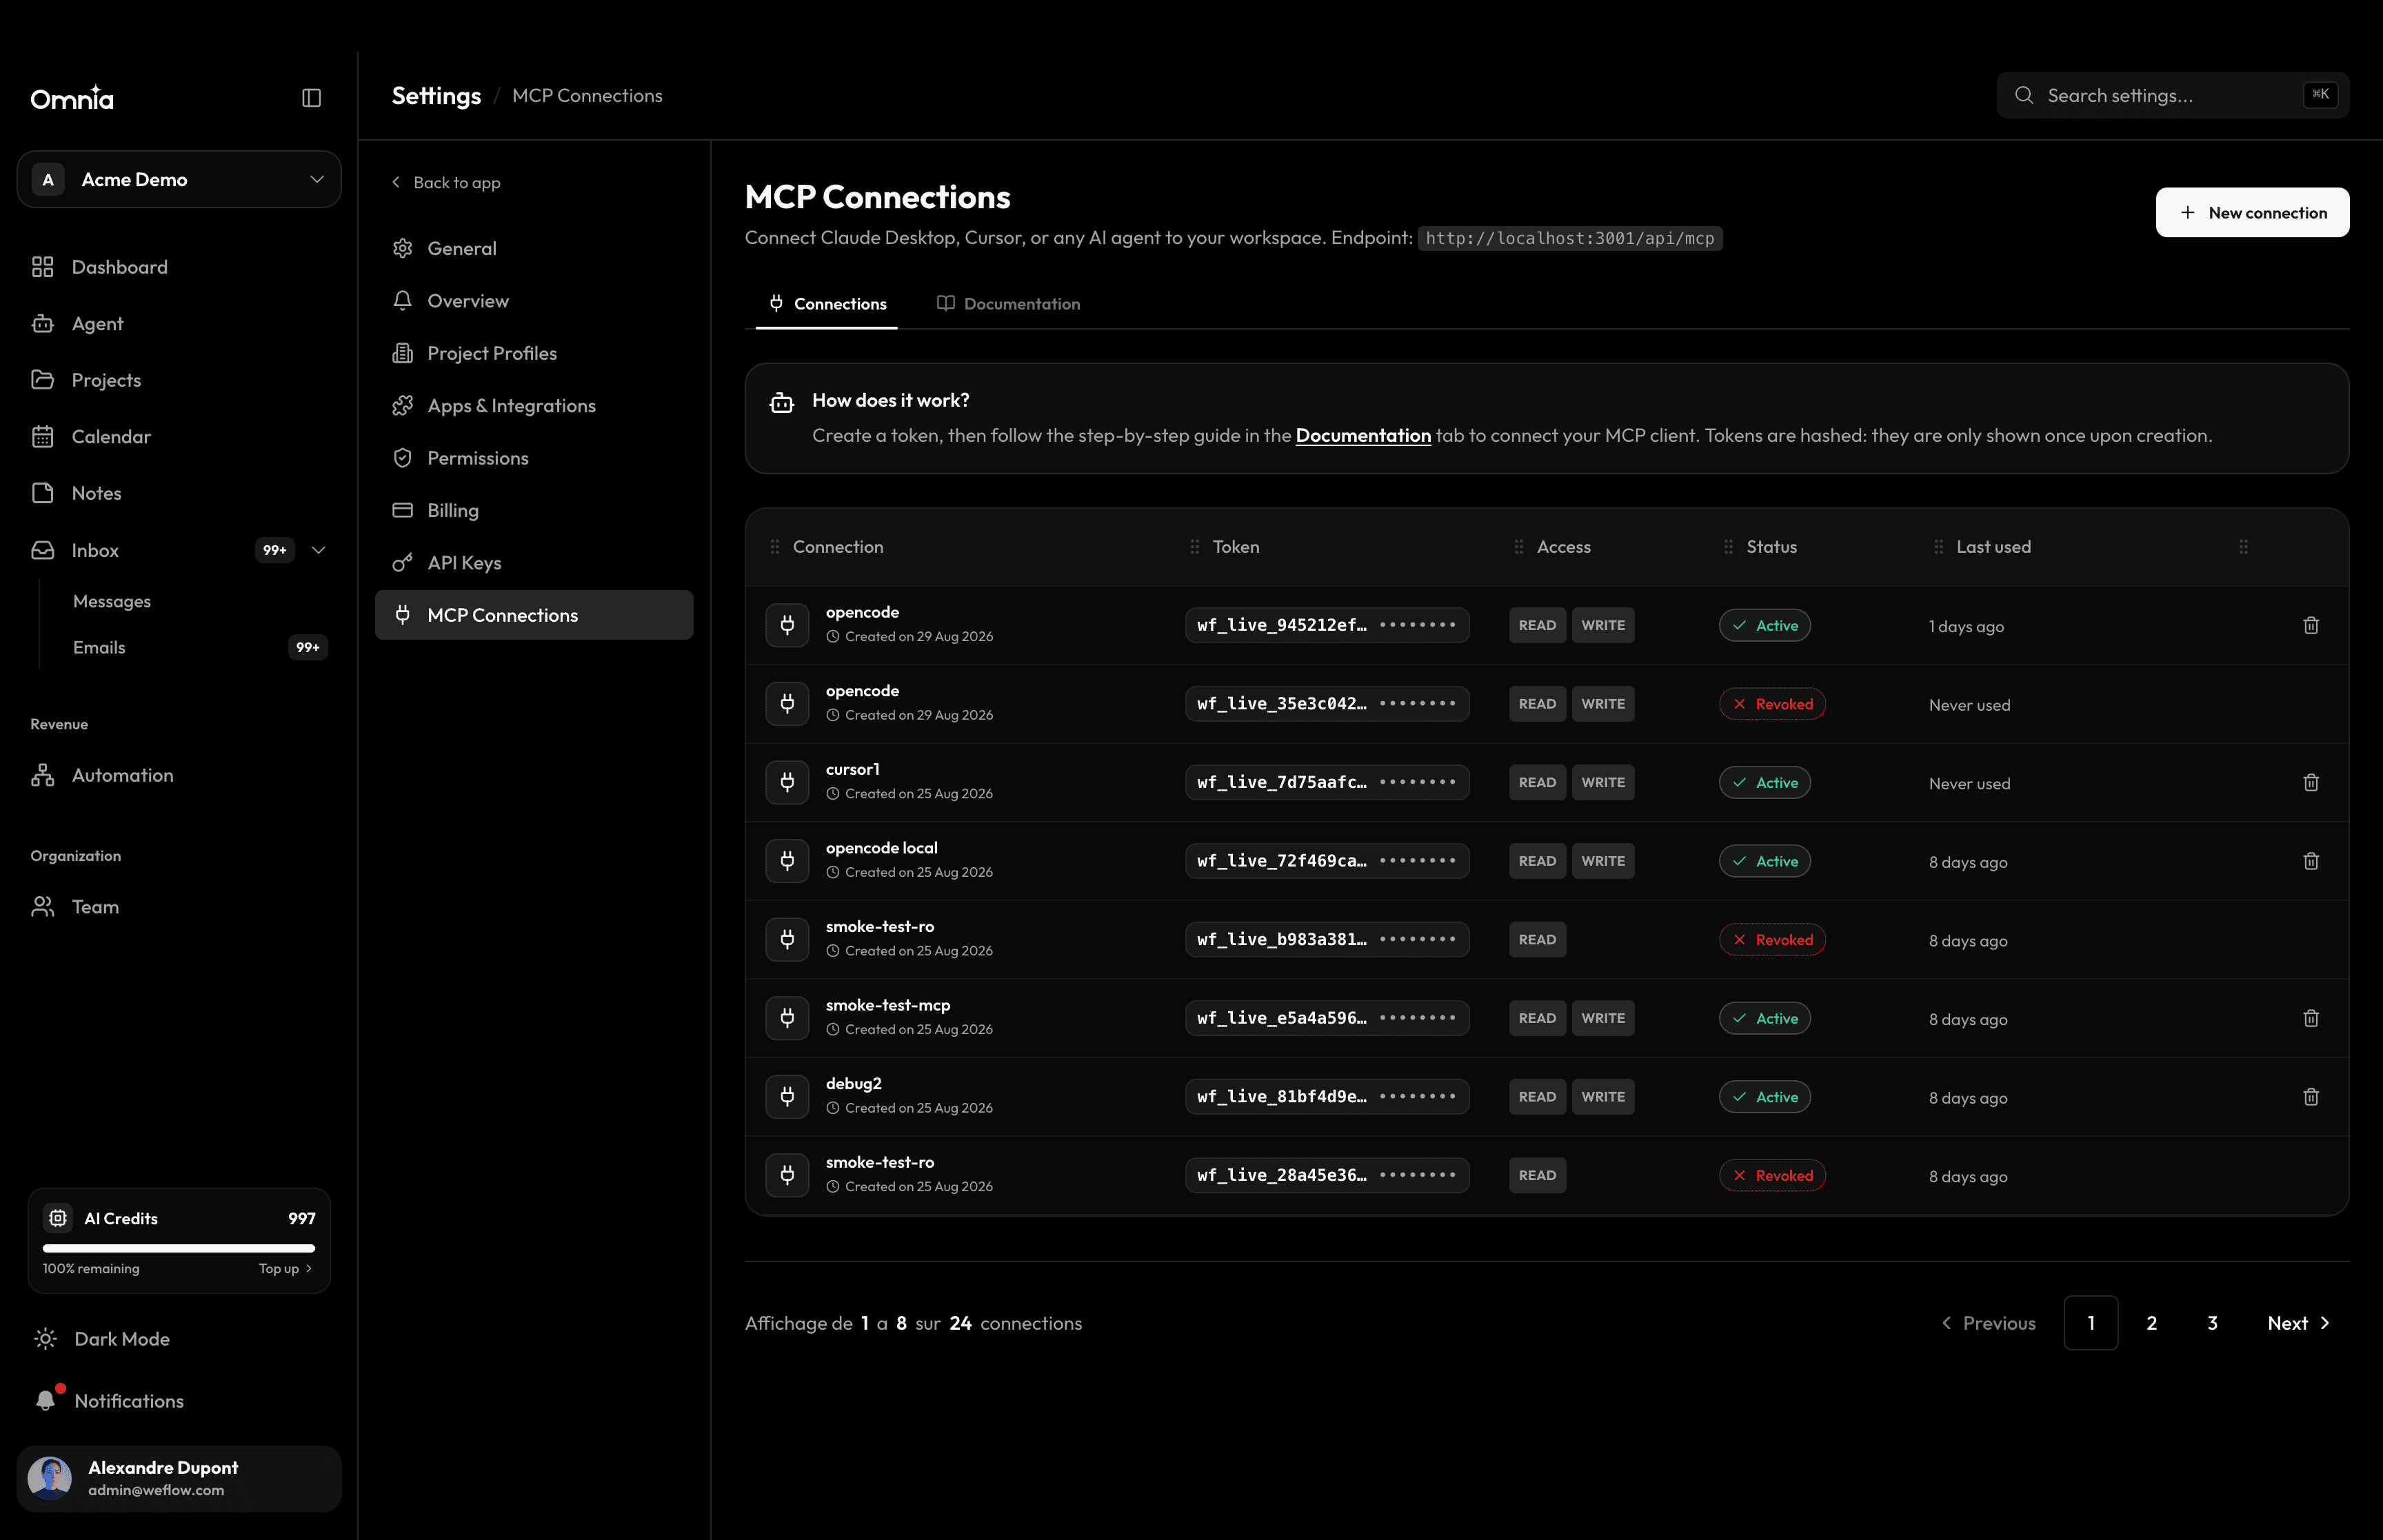Click the WRITE badge in the debug2 row
Screen dimensions: 2383x1540
(1602, 1097)
